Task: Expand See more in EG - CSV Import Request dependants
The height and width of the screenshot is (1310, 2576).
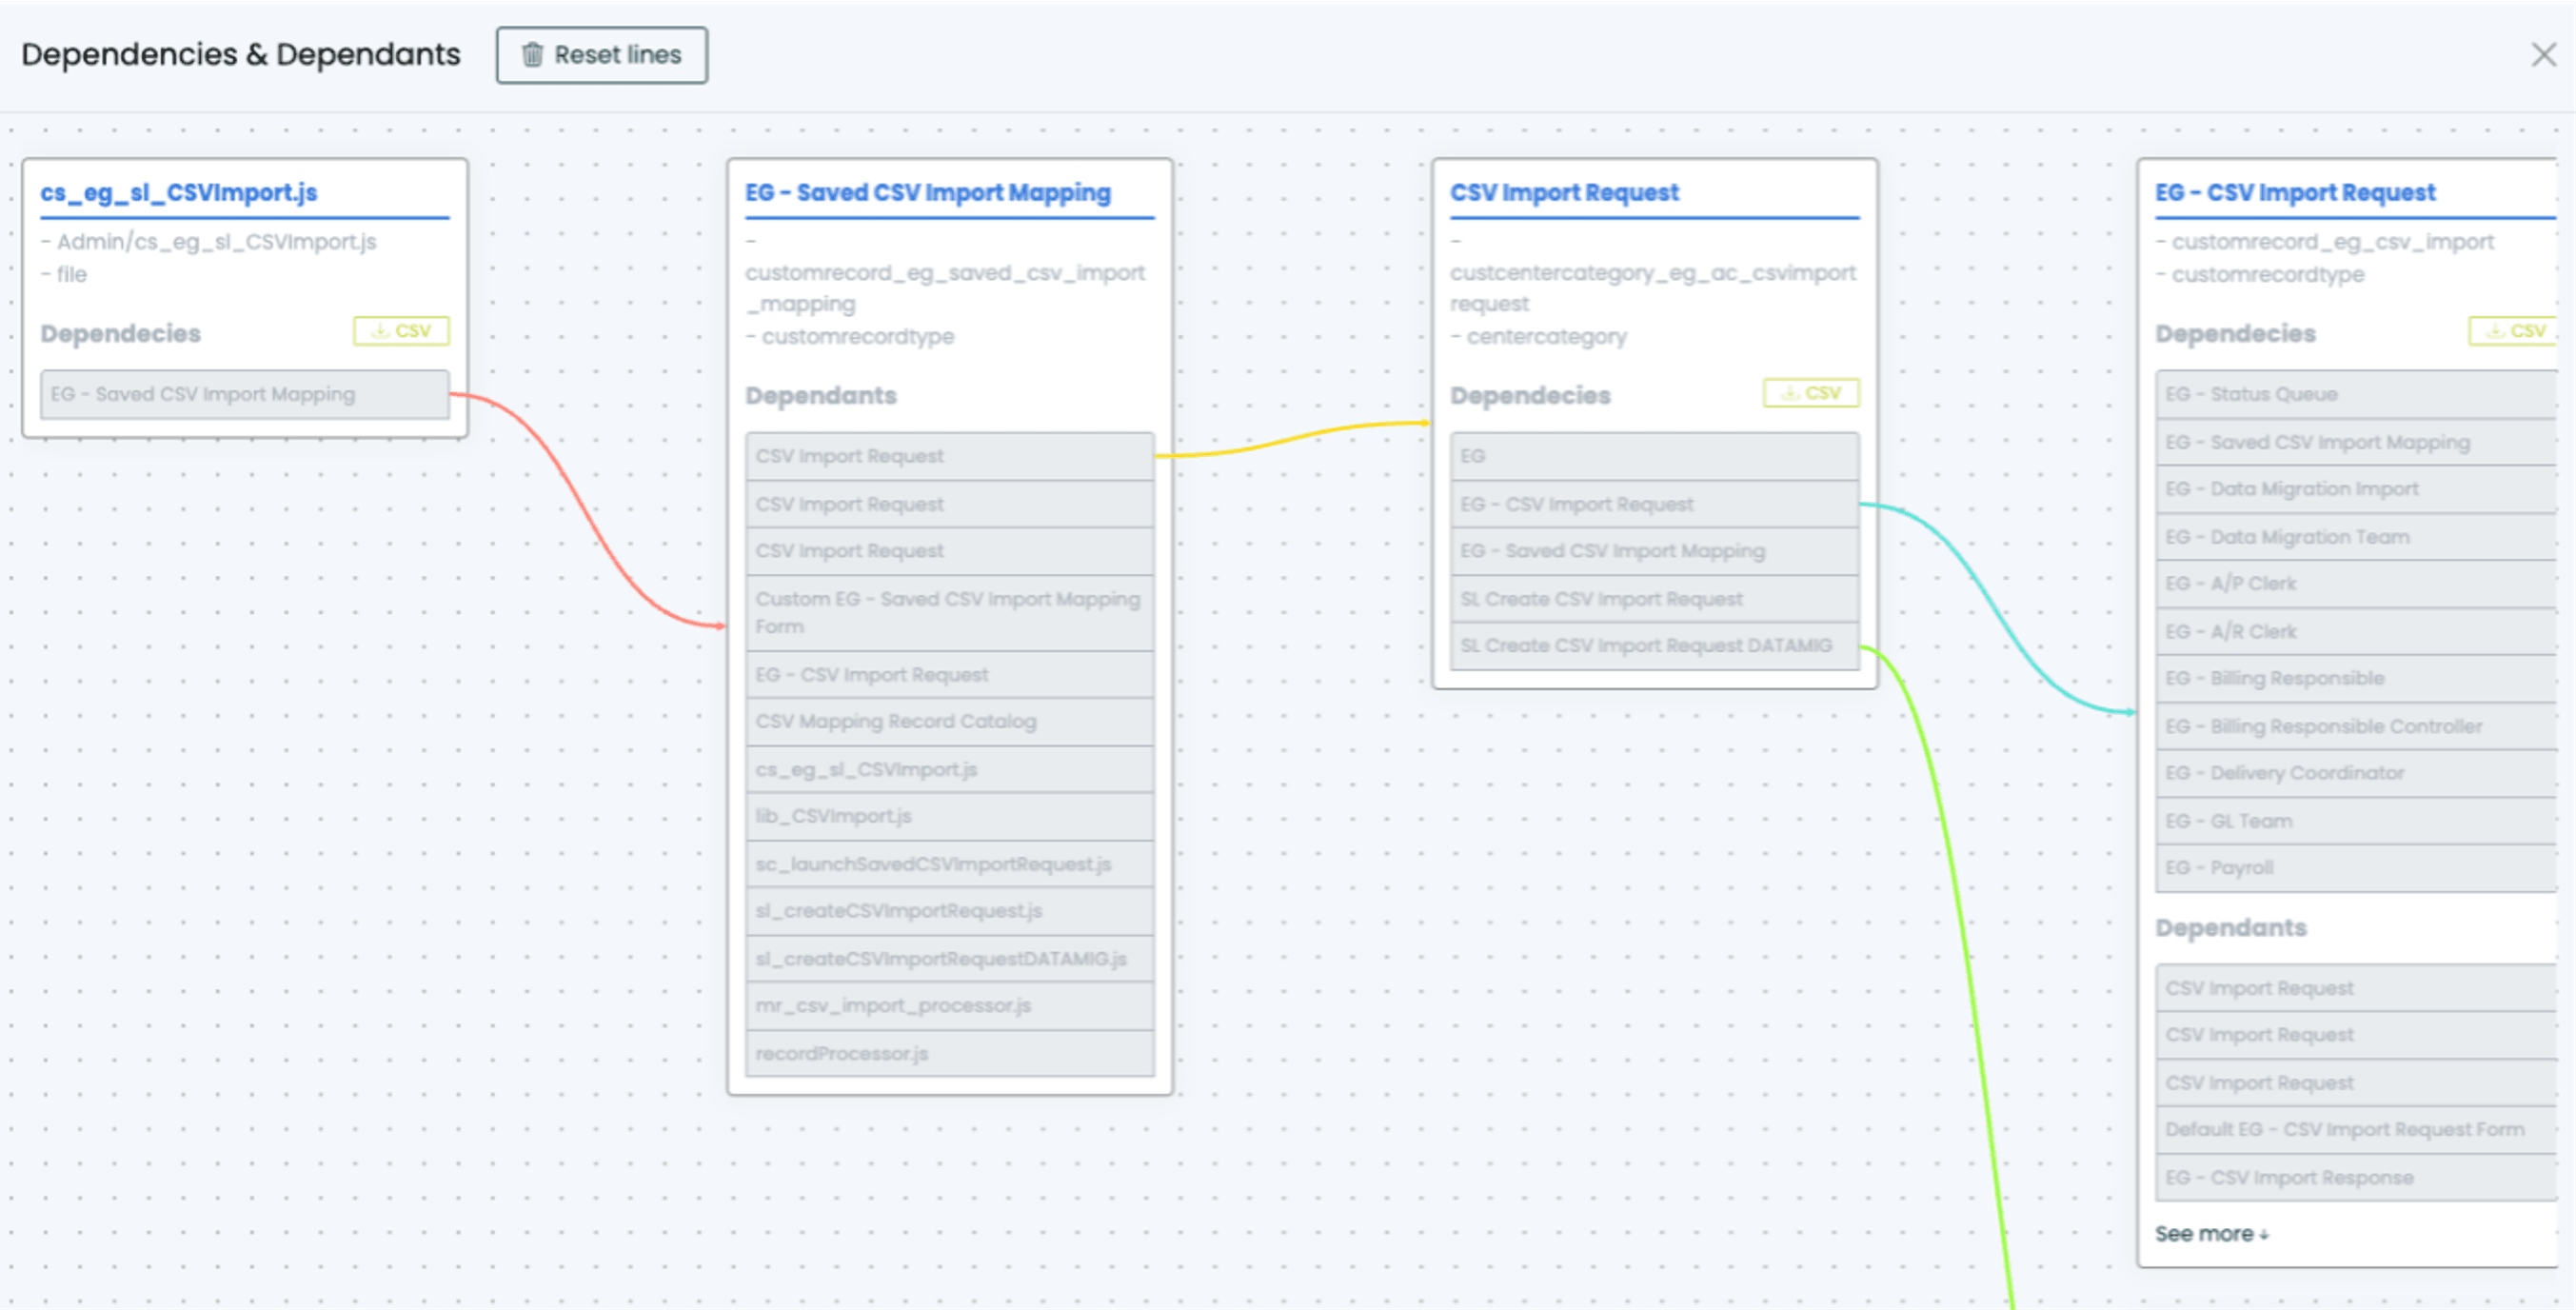Action: 2213,1233
